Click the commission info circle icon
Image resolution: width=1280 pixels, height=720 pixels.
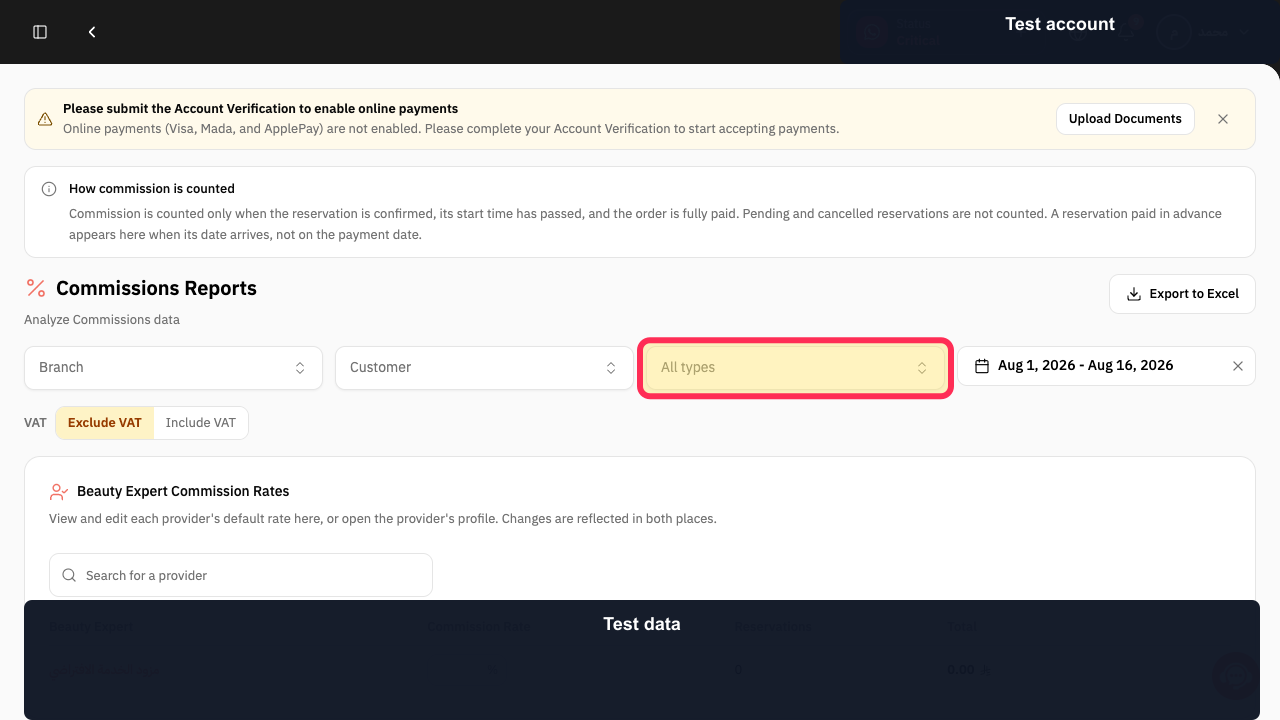pyautogui.click(x=49, y=189)
